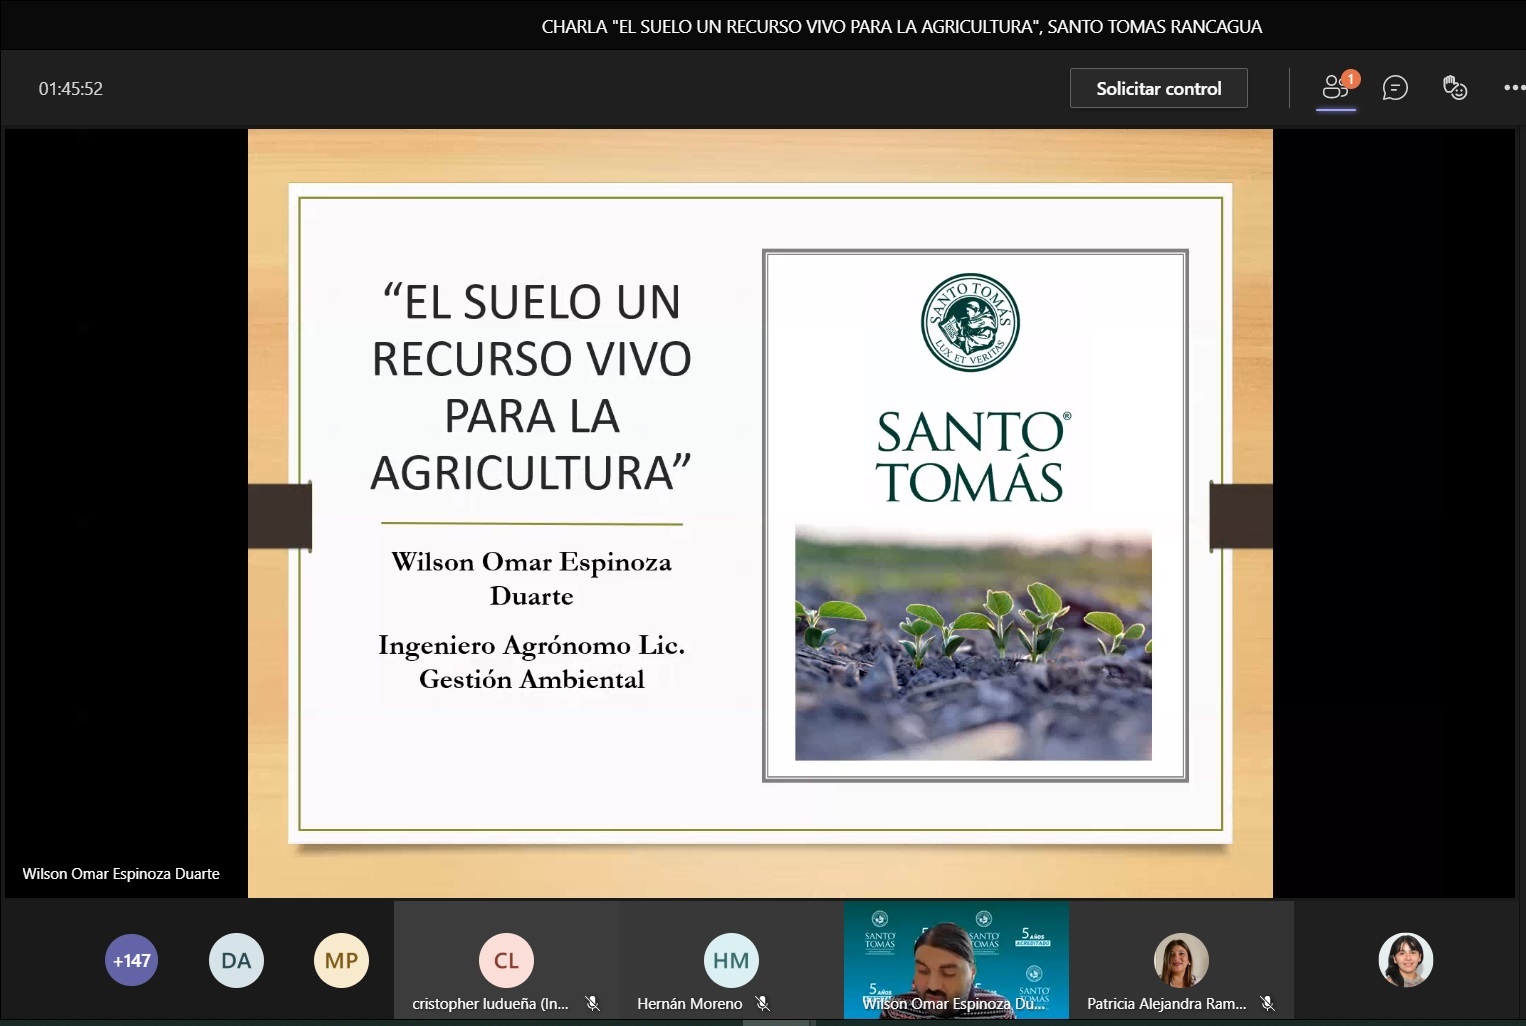
Task: Select Wilson Omar Espinoza's video tile
Action: click(956, 960)
